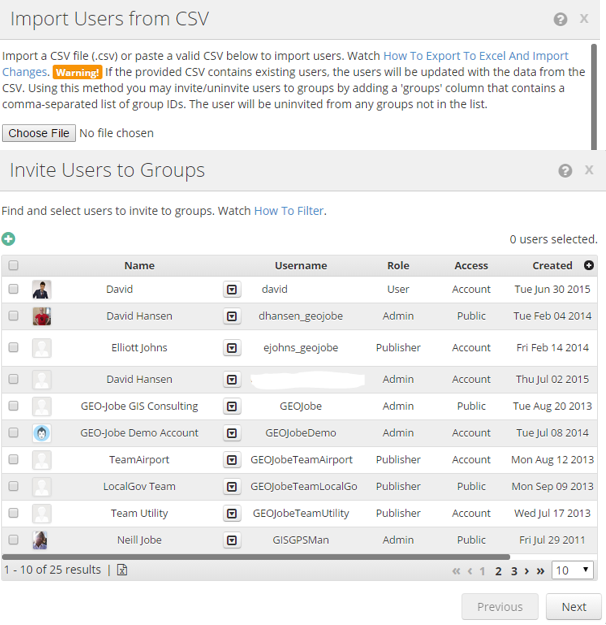Viewport: 606px width, 625px height.
Task: Go to the next results page arrow
Action: click(527, 571)
